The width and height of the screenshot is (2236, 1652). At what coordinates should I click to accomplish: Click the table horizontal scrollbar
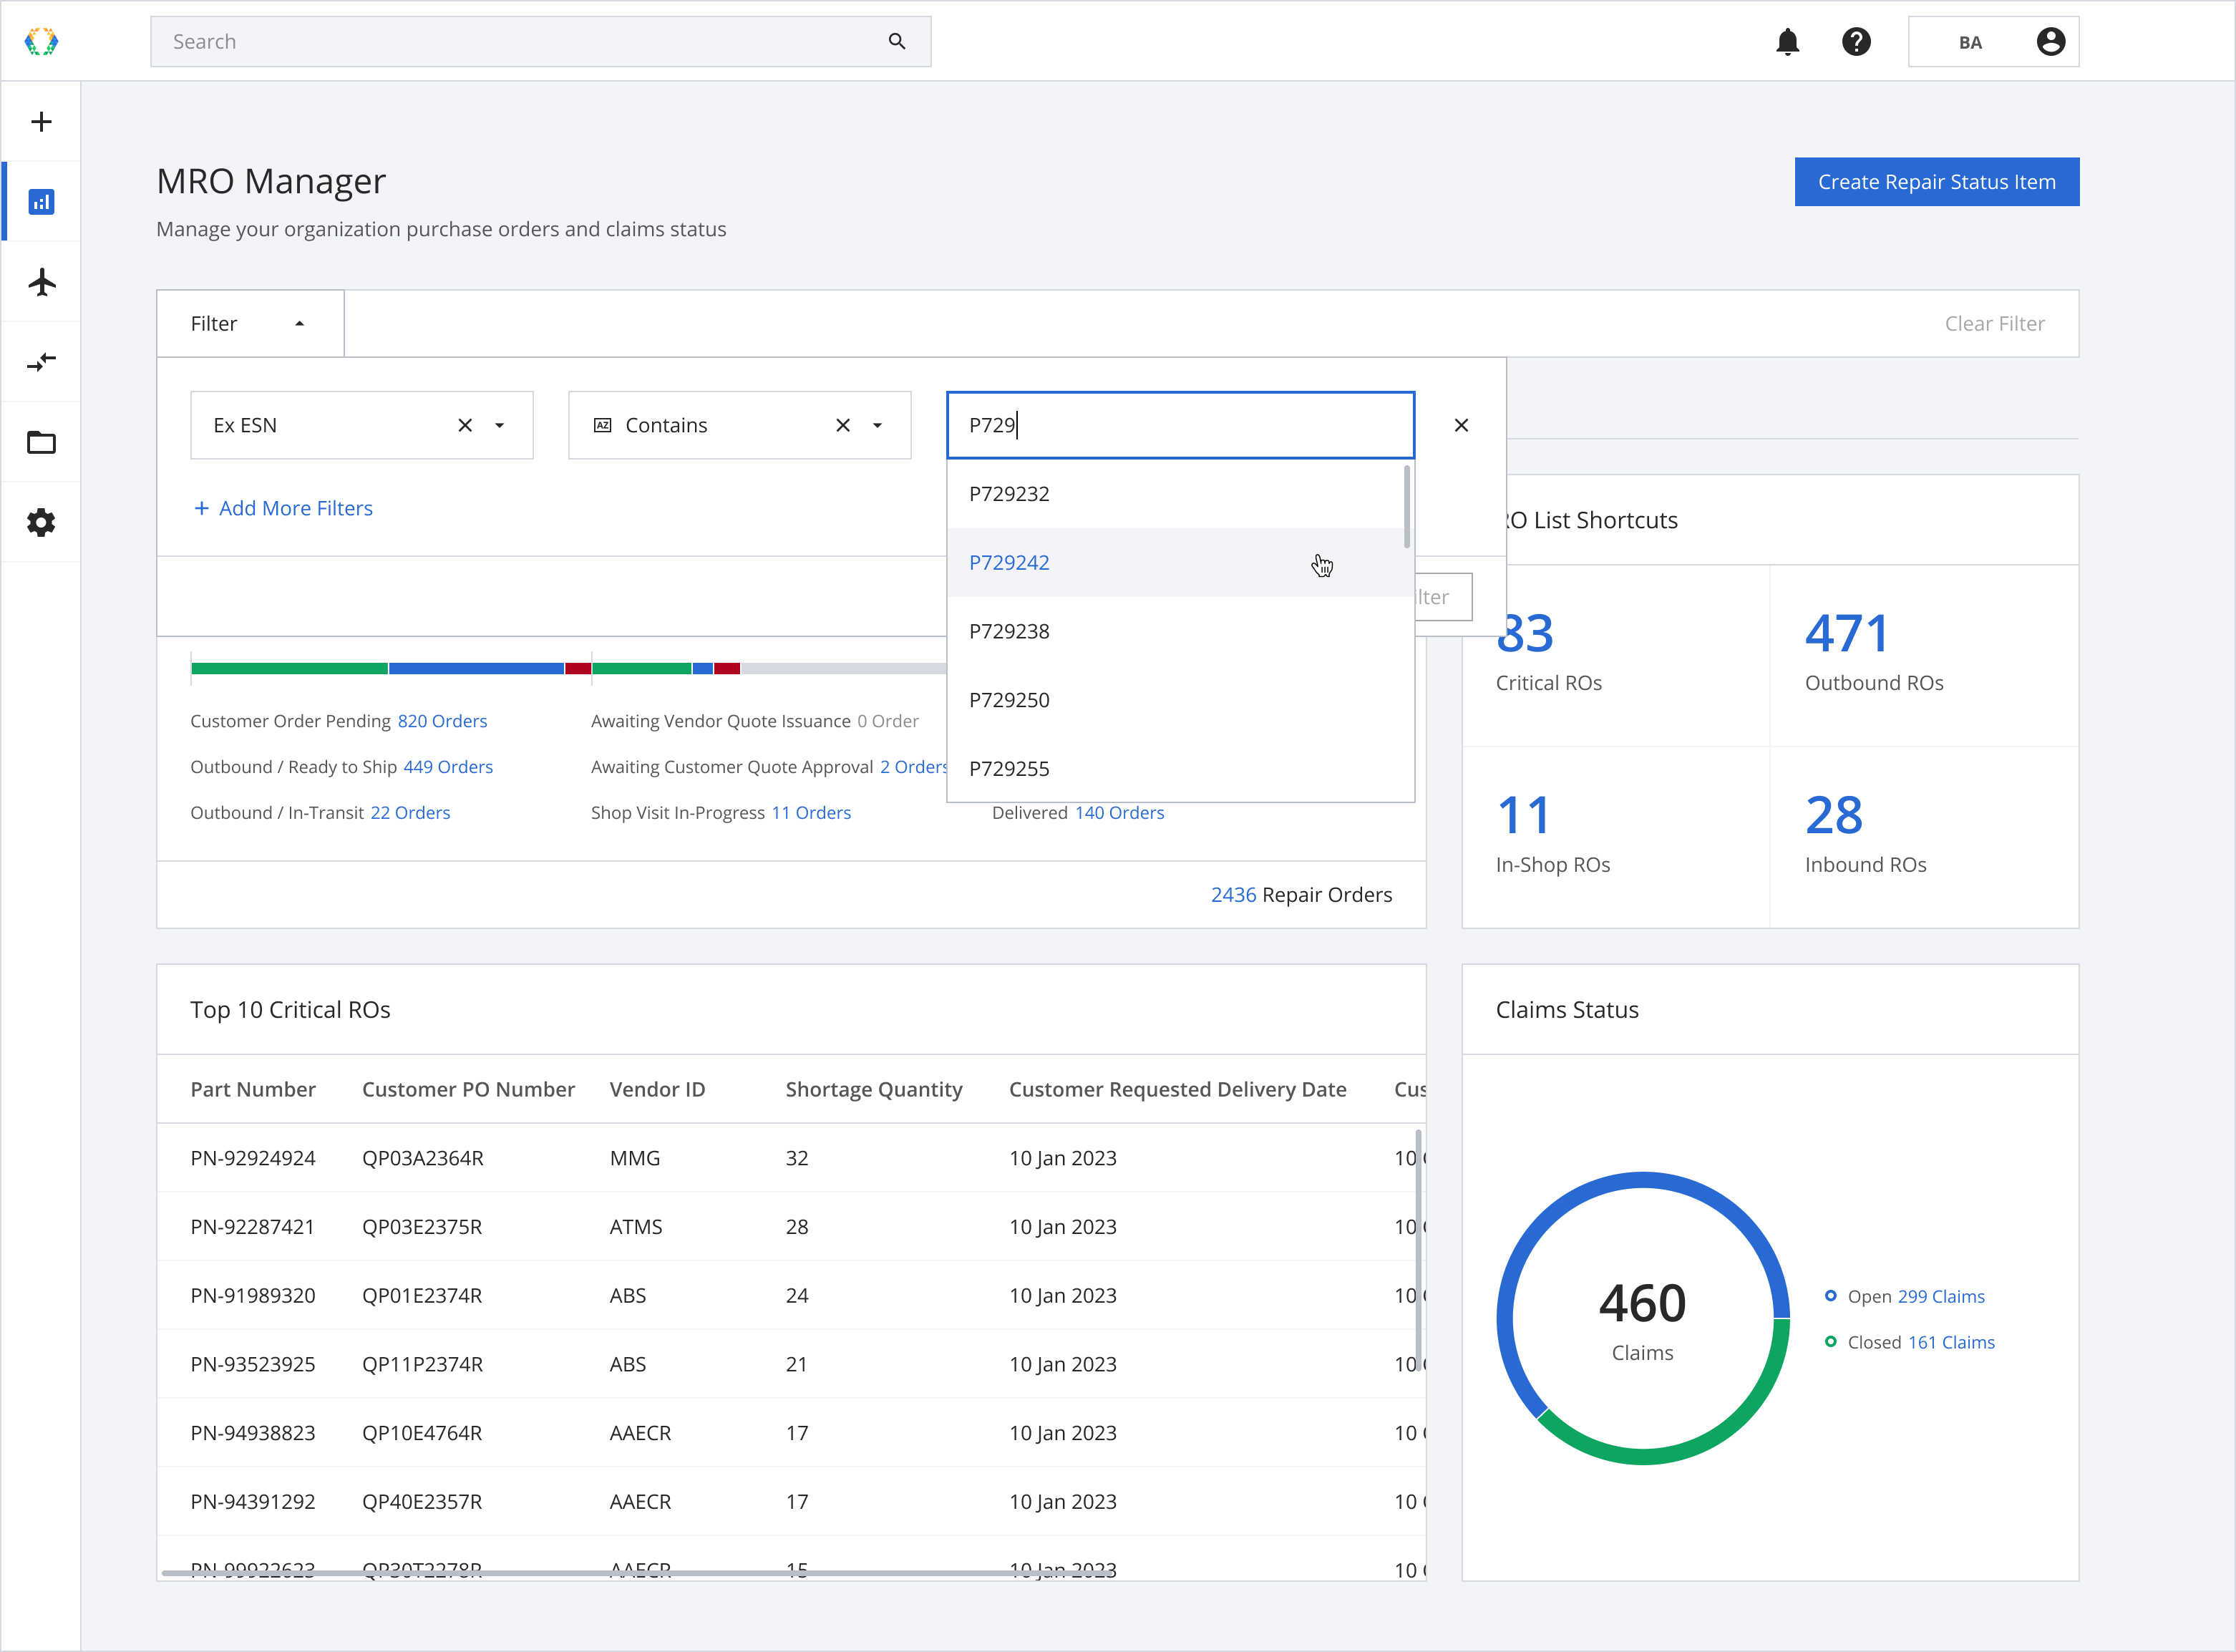pyautogui.click(x=637, y=1573)
